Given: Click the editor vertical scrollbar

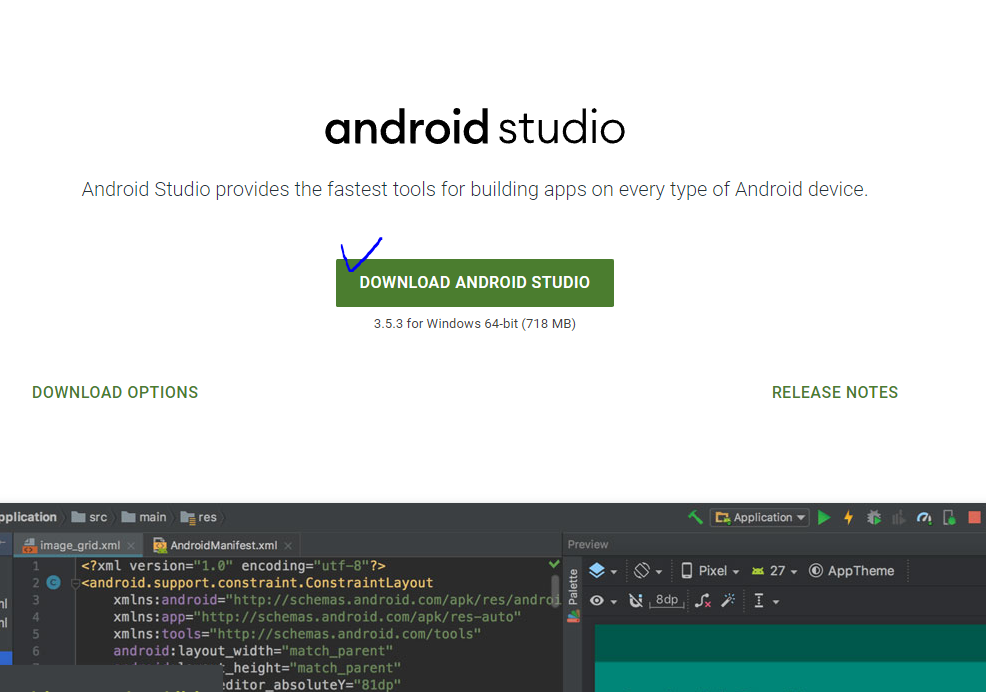Looking at the screenshot, I should click(x=555, y=590).
